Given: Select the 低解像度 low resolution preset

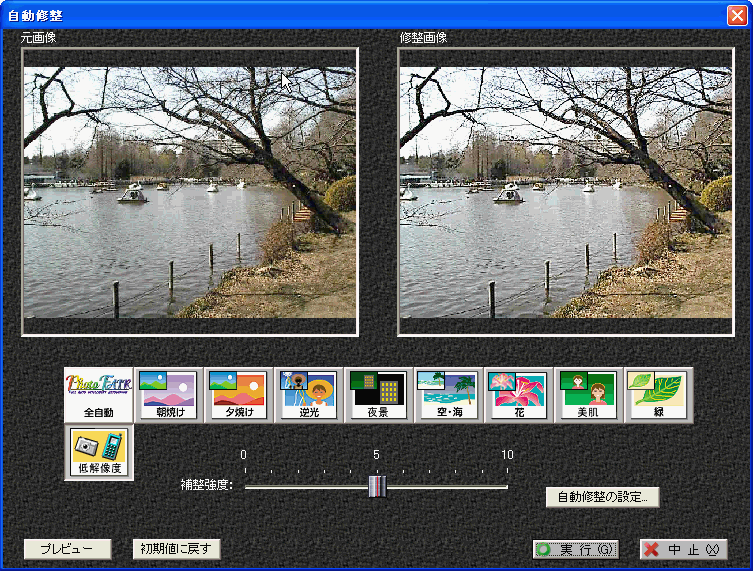Looking at the screenshot, I should point(99,452).
